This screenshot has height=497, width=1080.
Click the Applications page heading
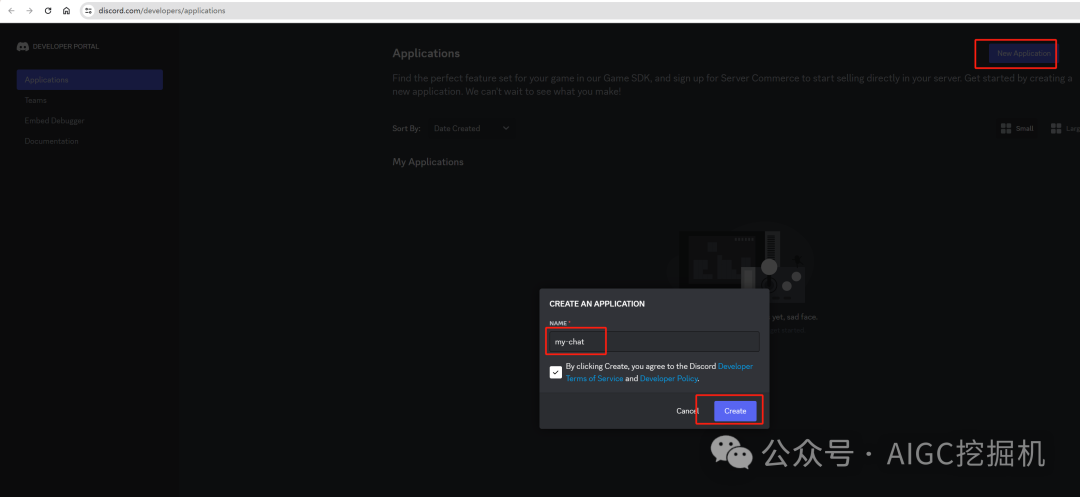click(x=426, y=54)
